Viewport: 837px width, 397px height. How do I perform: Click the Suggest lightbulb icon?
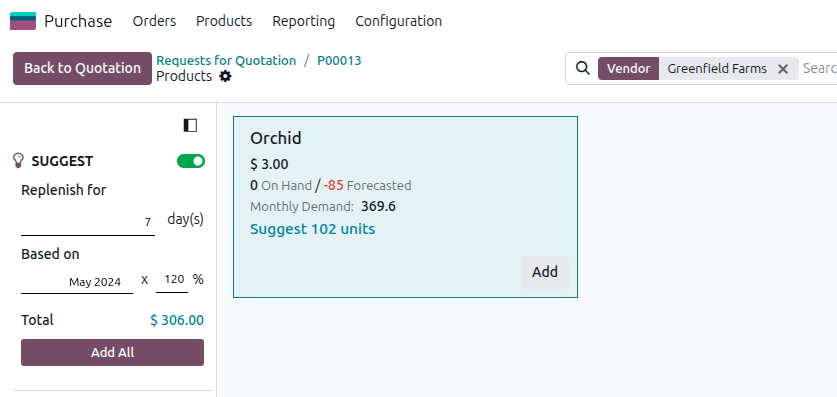pos(18,161)
